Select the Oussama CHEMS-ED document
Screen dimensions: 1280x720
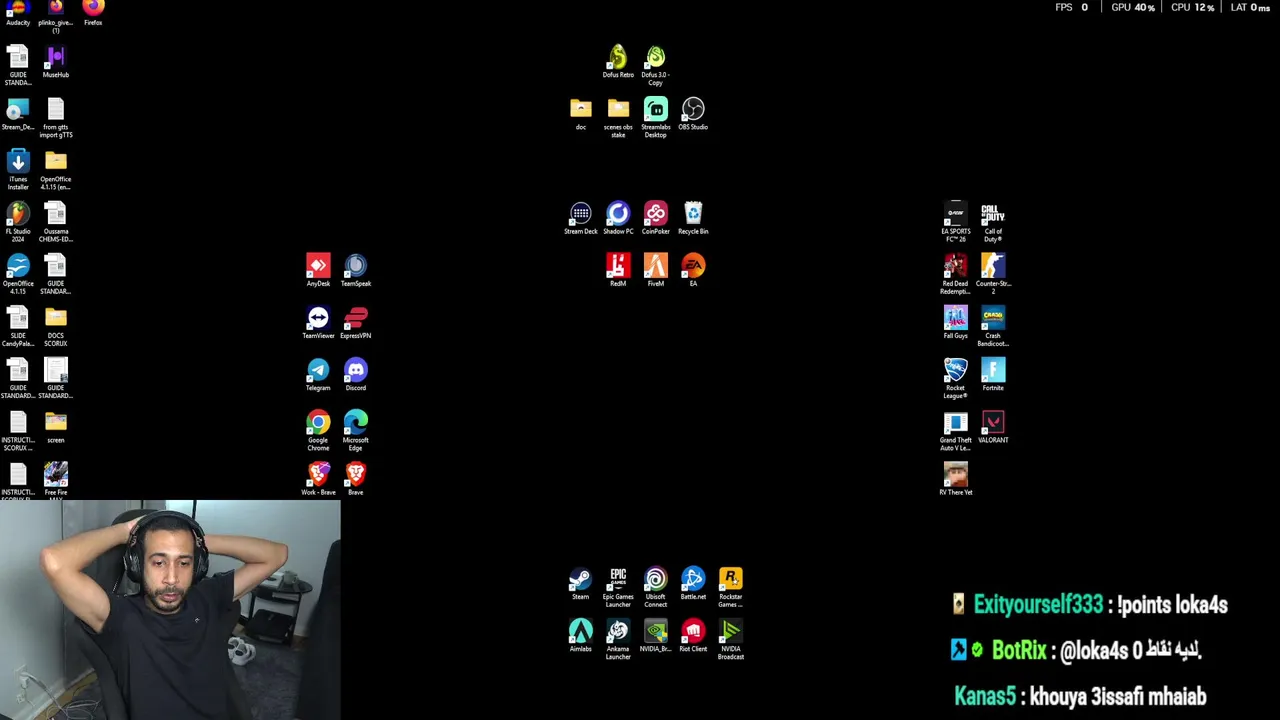click(56, 222)
